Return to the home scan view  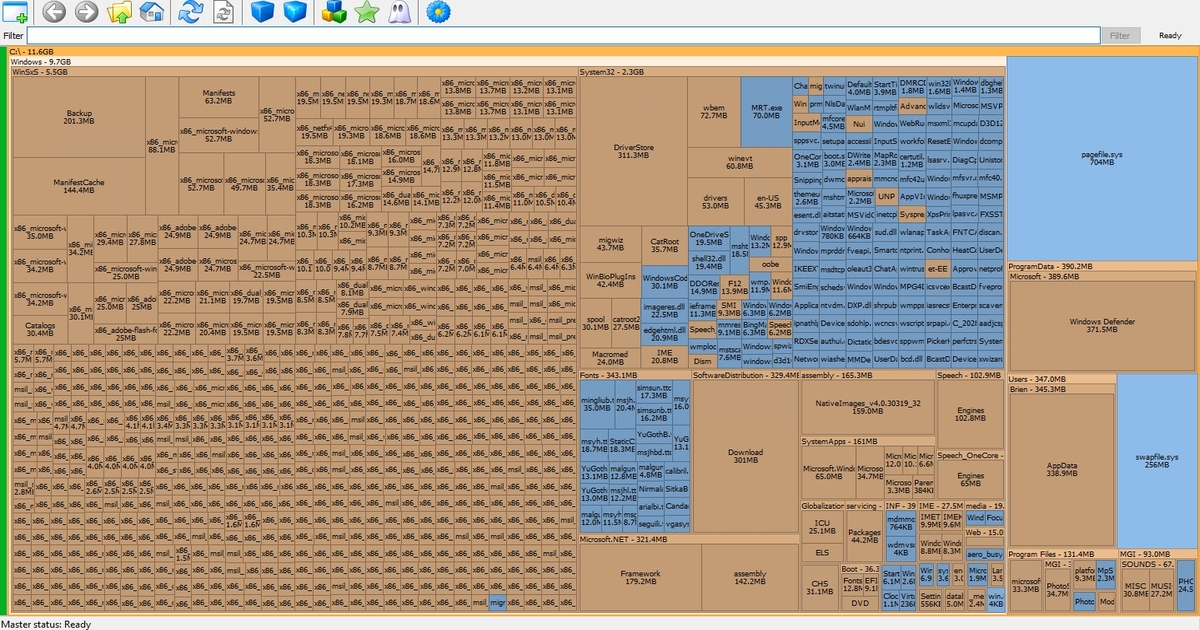point(153,13)
